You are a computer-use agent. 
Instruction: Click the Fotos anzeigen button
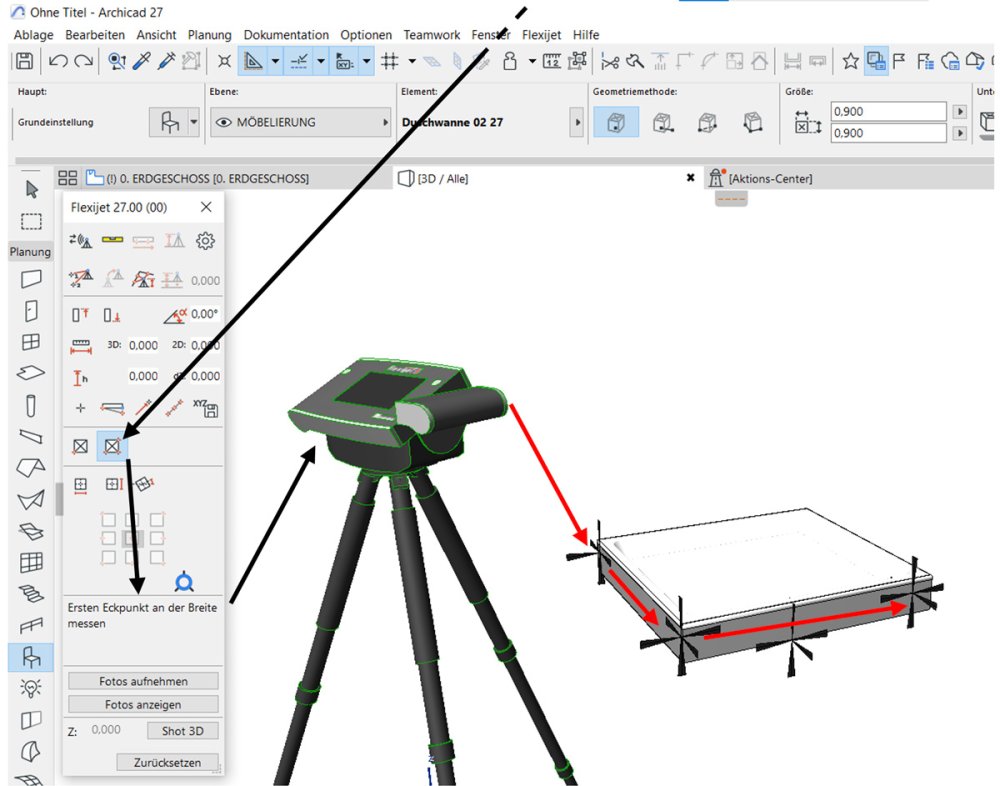coord(143,704)
